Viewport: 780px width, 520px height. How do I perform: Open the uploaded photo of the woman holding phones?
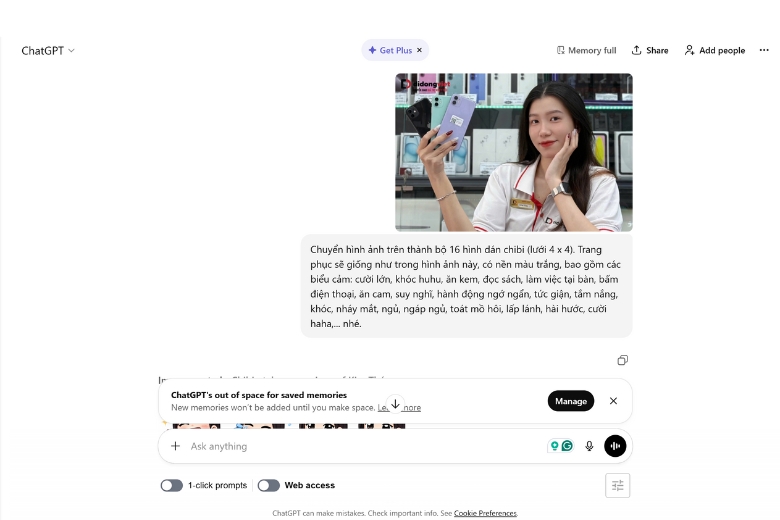(514, 152)
